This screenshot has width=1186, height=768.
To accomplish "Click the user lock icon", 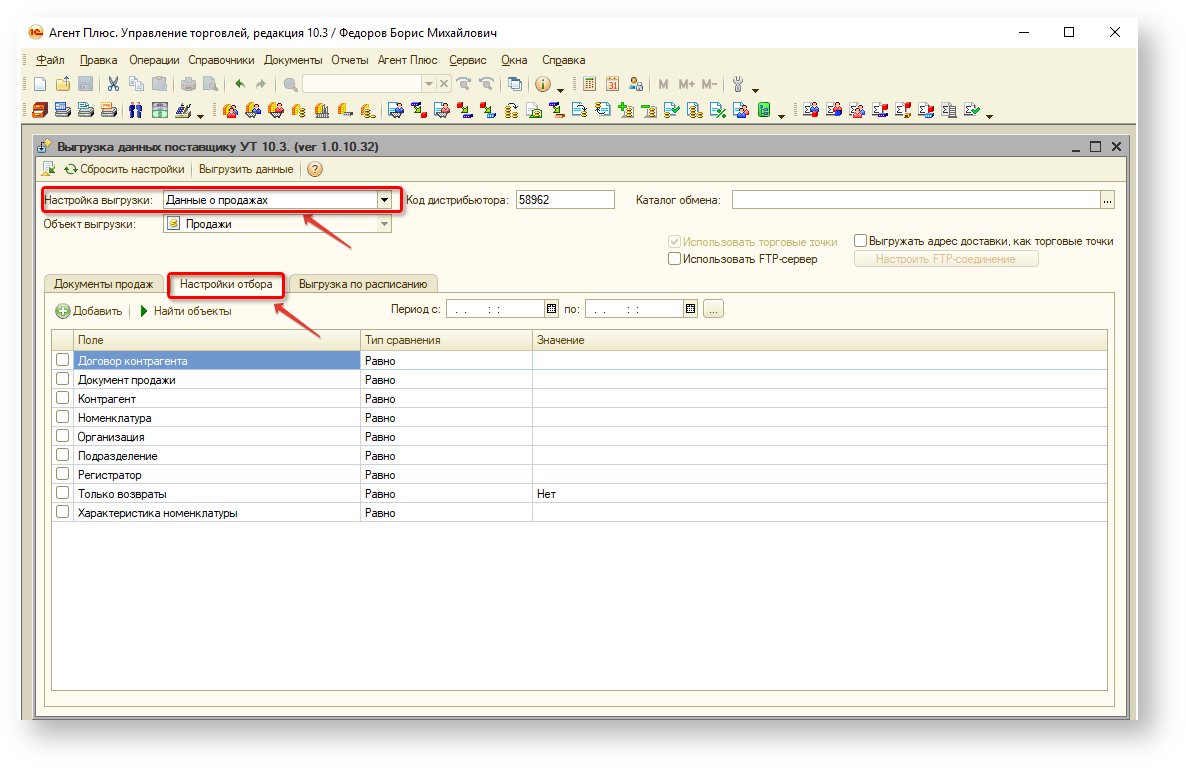I will click(636, 84).
